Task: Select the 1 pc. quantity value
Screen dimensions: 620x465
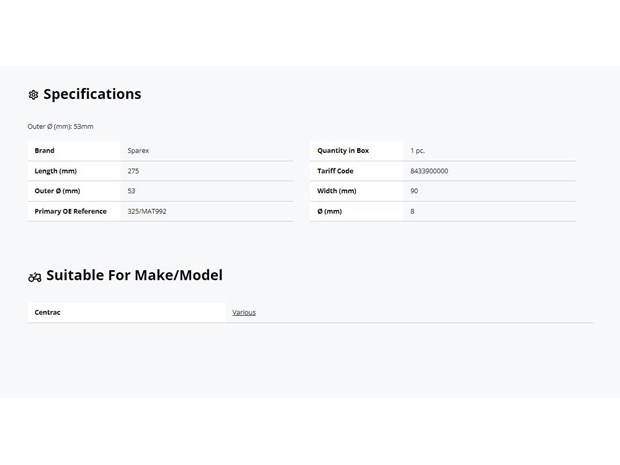Action: 418,151
